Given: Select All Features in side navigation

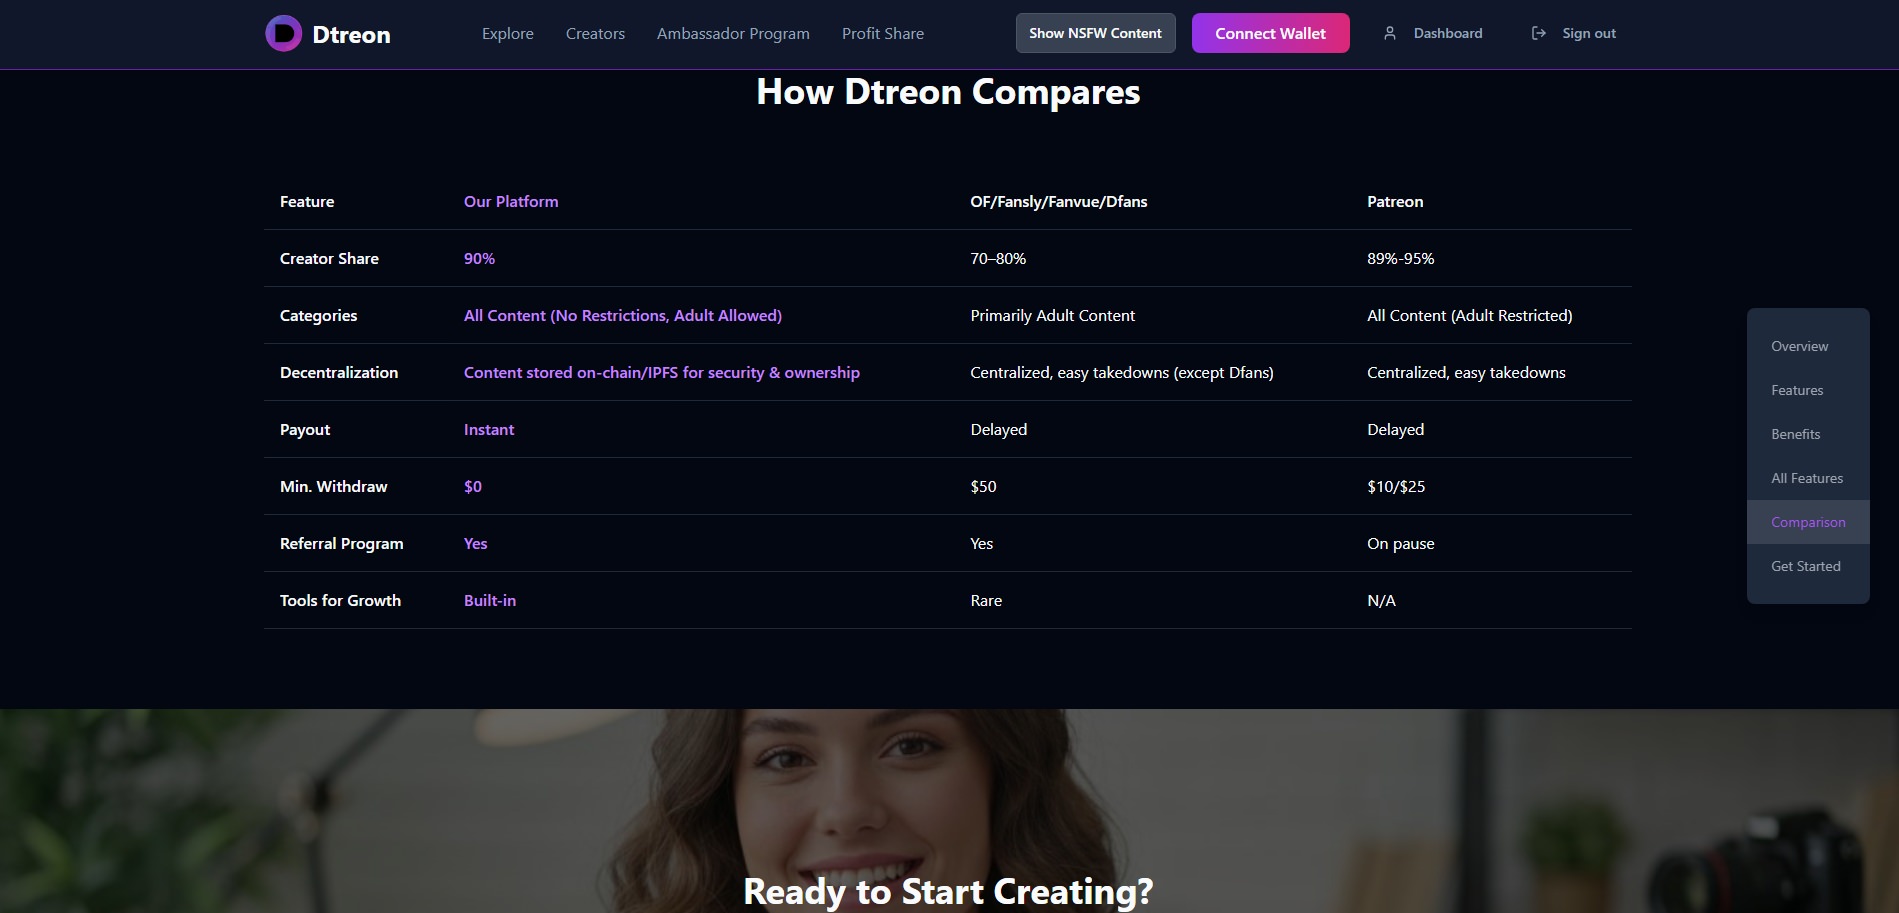Looking at the screenshot, I should (1806, 478).
